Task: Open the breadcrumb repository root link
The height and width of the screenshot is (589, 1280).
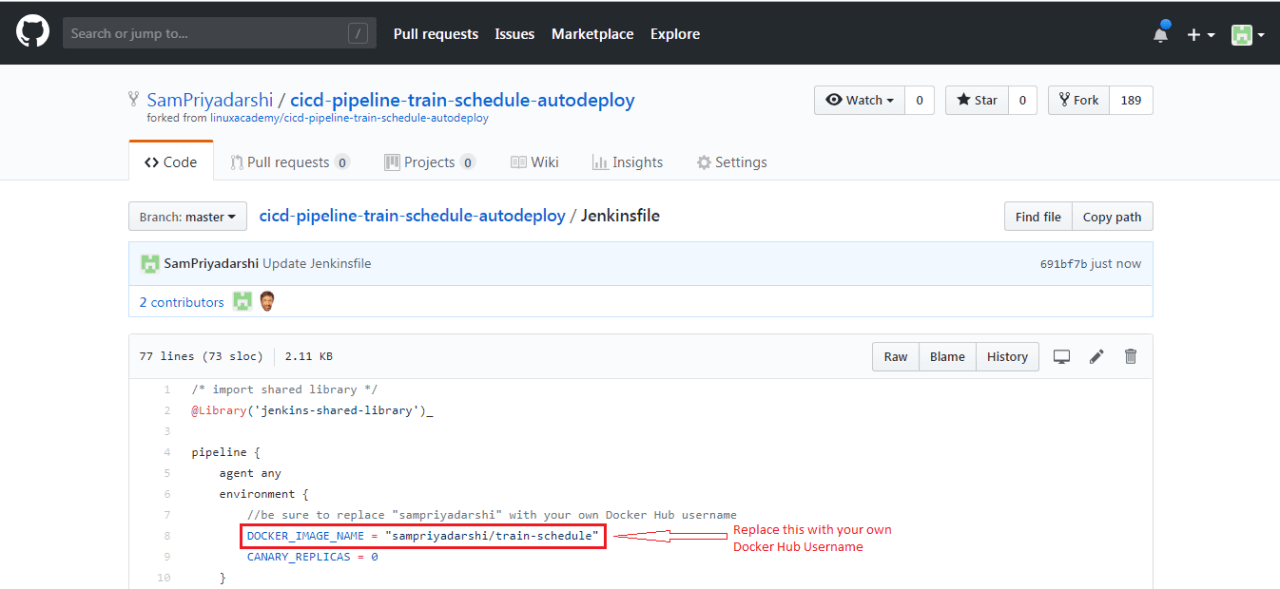Action: click(412, 216)
